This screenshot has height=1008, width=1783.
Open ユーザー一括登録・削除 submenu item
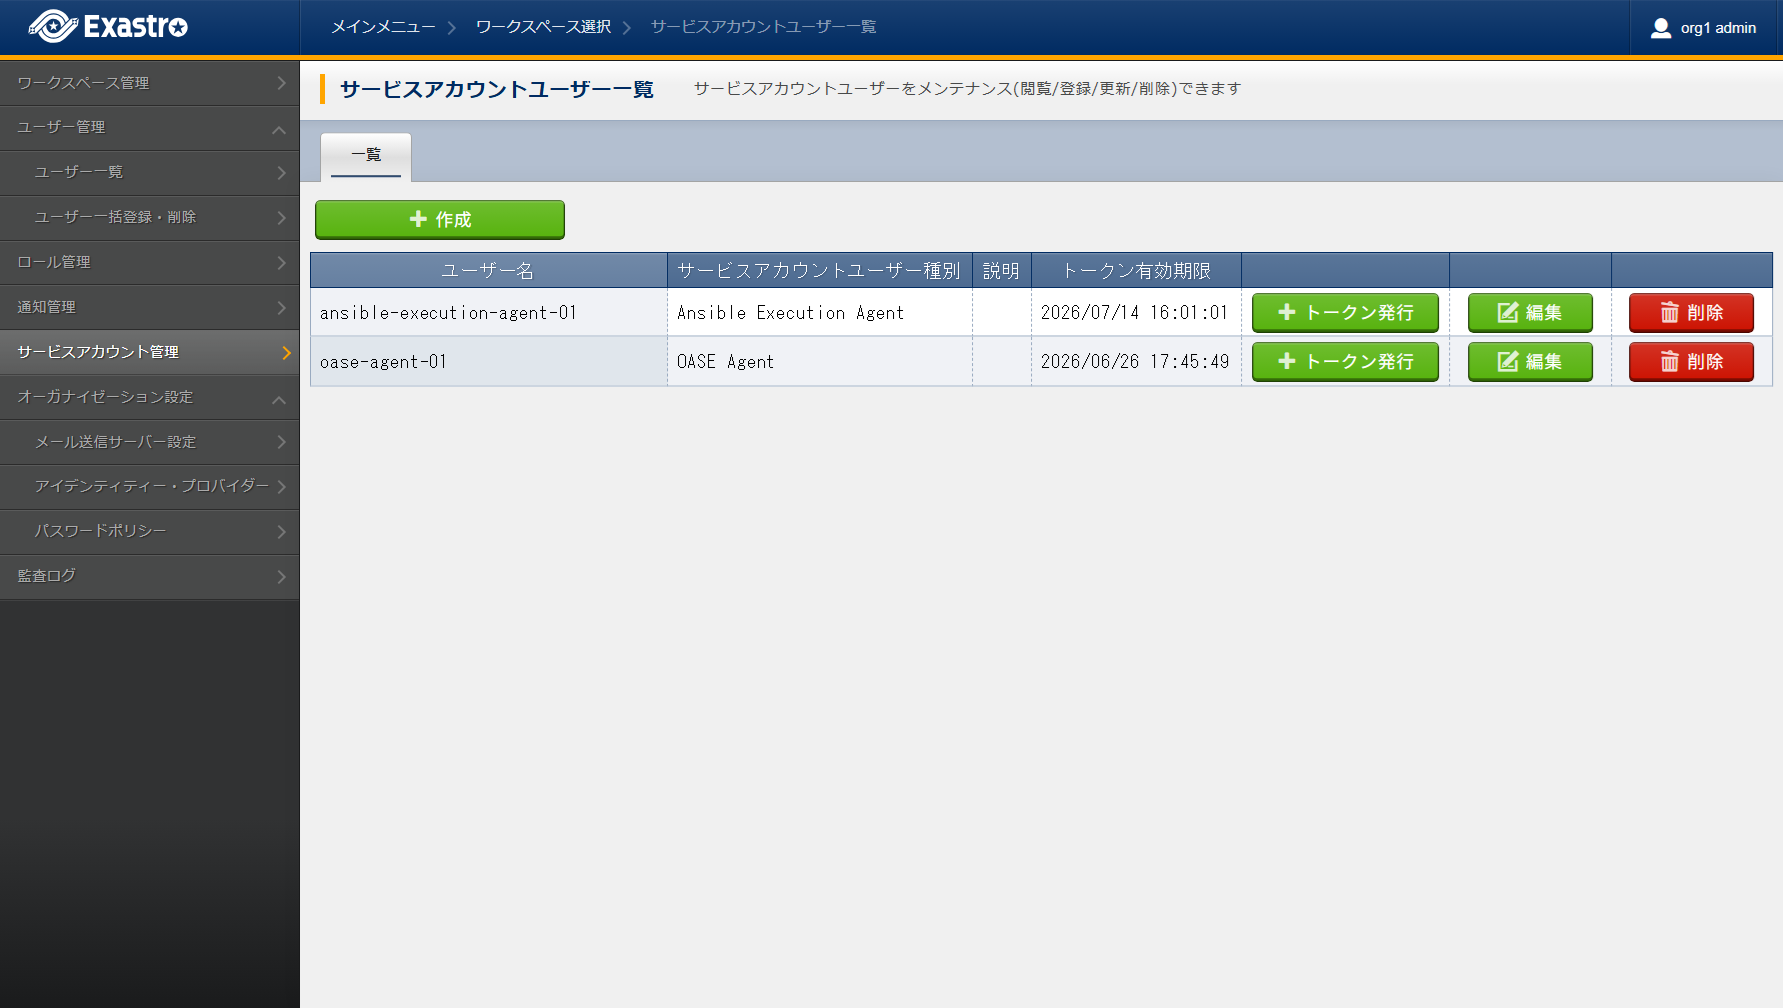pyautogui.click(x=149, y=217)
